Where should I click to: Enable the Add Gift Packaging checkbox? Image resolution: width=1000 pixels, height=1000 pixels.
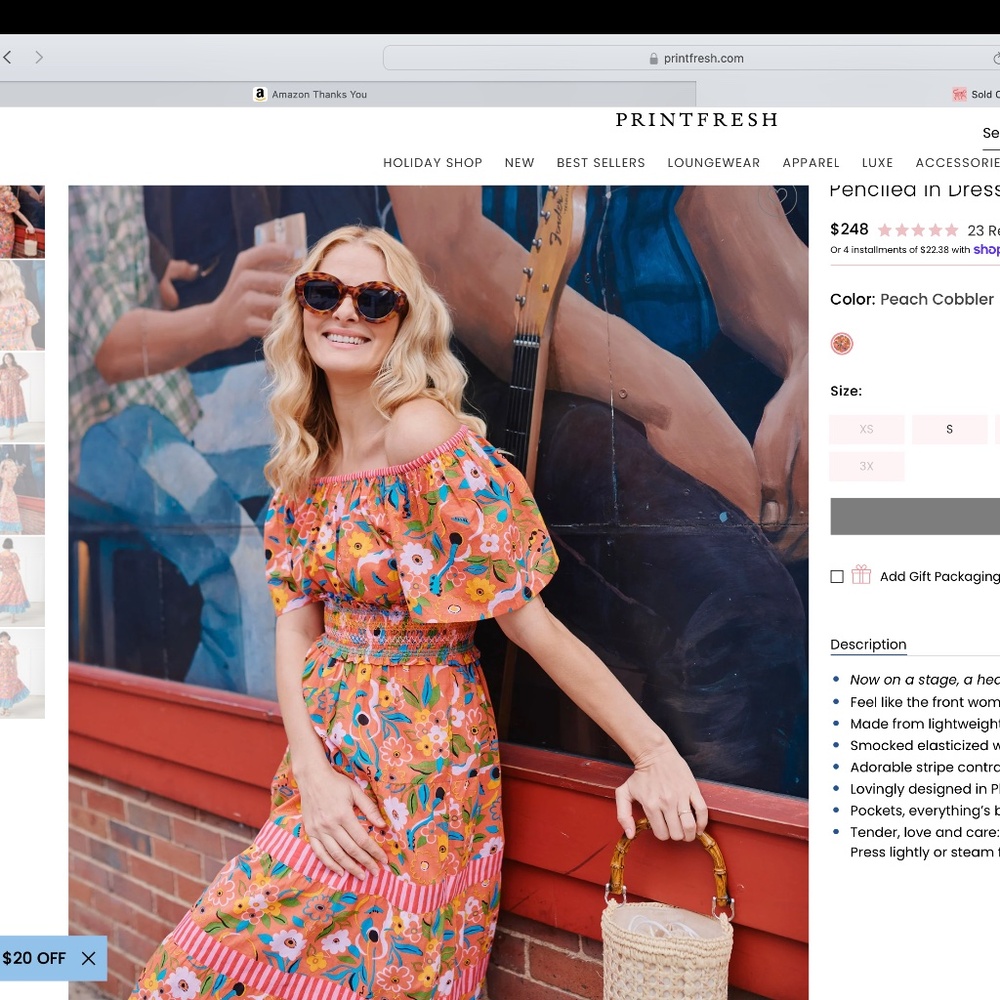tap(836, 576)
